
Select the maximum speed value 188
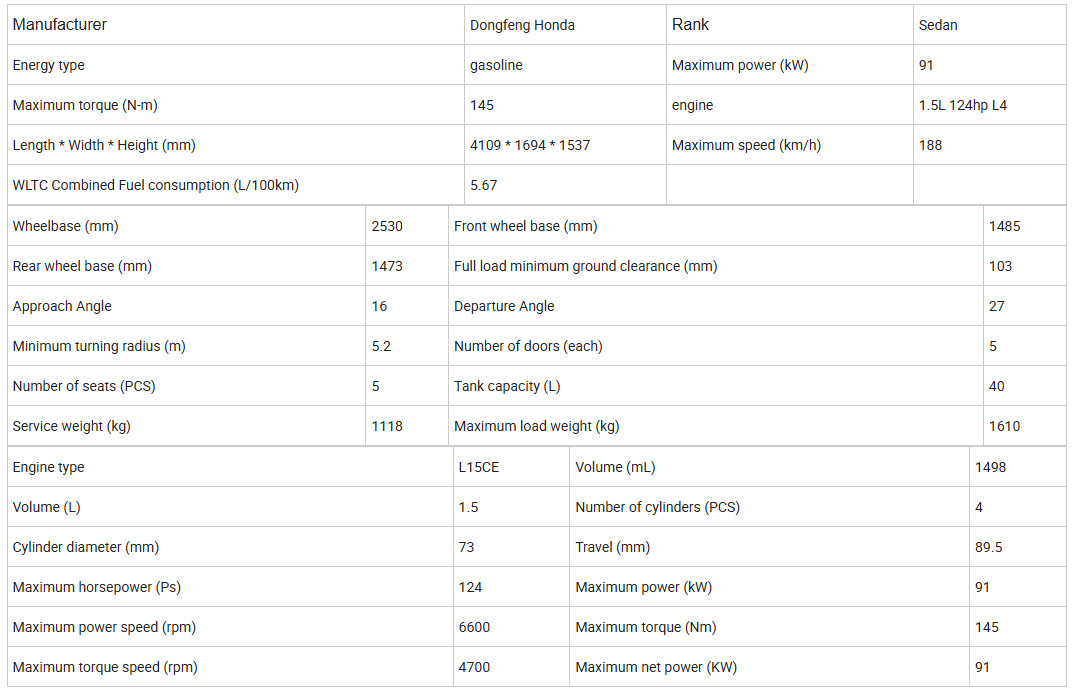(x=930, y=145)
